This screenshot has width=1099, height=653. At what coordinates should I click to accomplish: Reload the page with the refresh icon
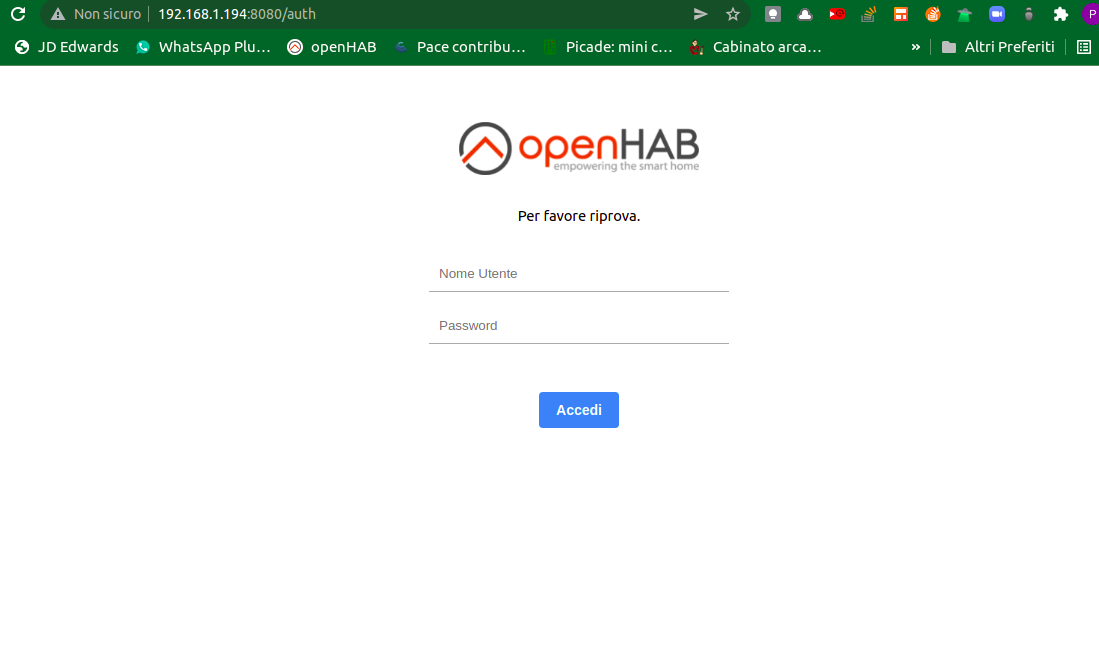[18, 14]
